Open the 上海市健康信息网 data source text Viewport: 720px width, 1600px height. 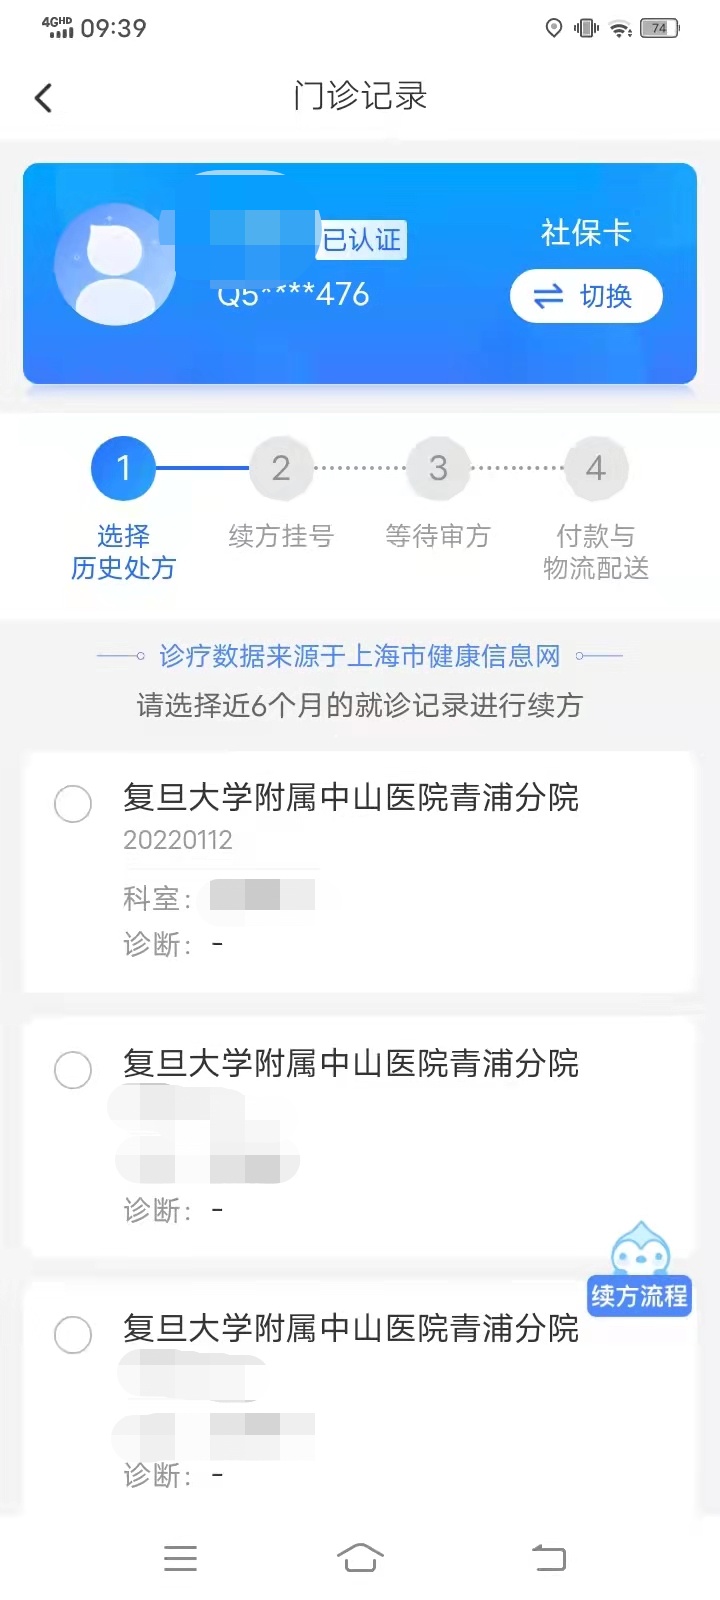click(360, 656)
